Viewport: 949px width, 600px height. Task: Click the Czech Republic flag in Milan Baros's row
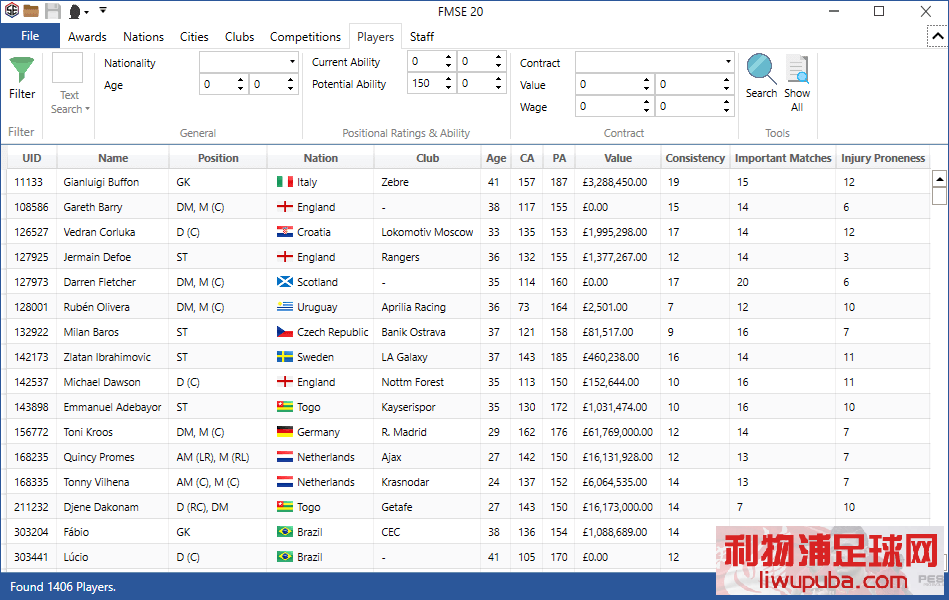pos(285,332)
